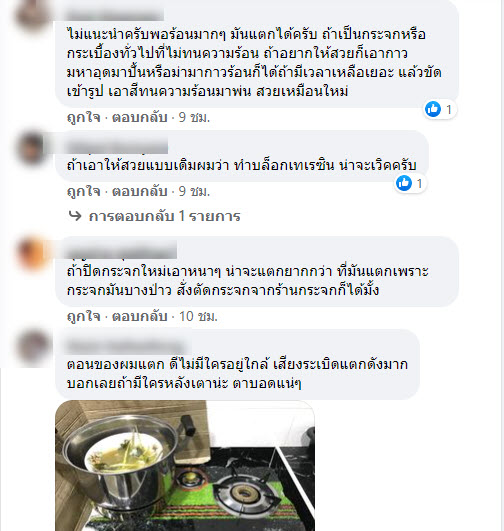Like the resin comment via ถูกใจ
This screenshot has height=531, width=504.
(x=84, y=191)
